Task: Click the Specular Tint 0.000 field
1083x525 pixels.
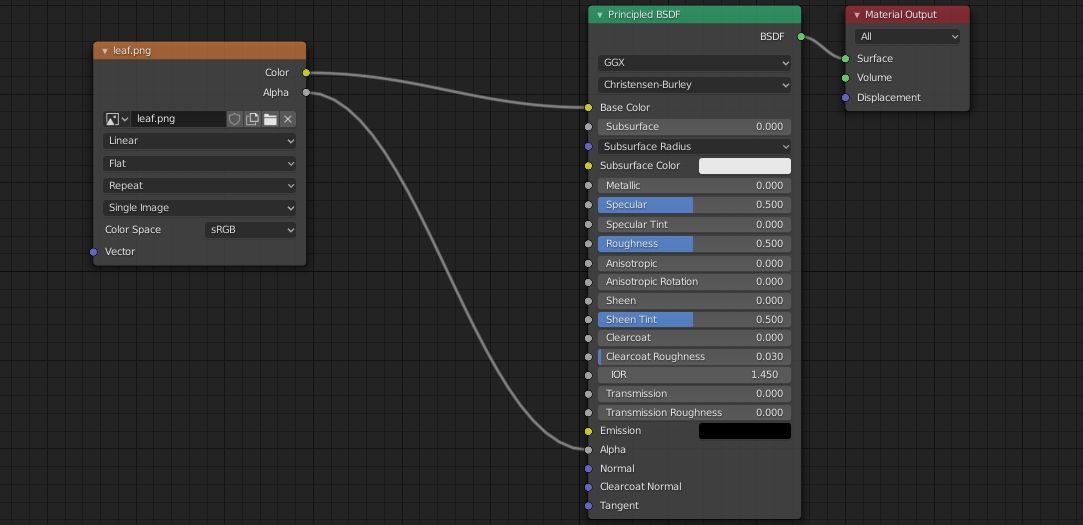Action: tap(694, 225)
